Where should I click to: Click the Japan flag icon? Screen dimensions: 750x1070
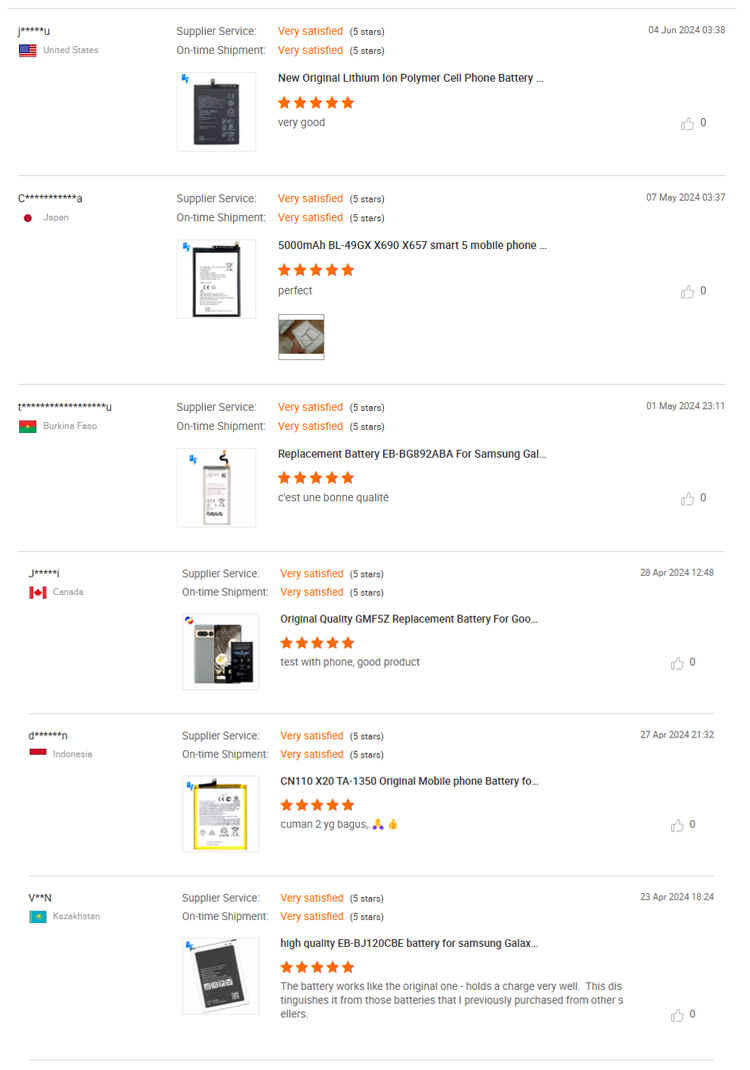(x=28, y=218)
